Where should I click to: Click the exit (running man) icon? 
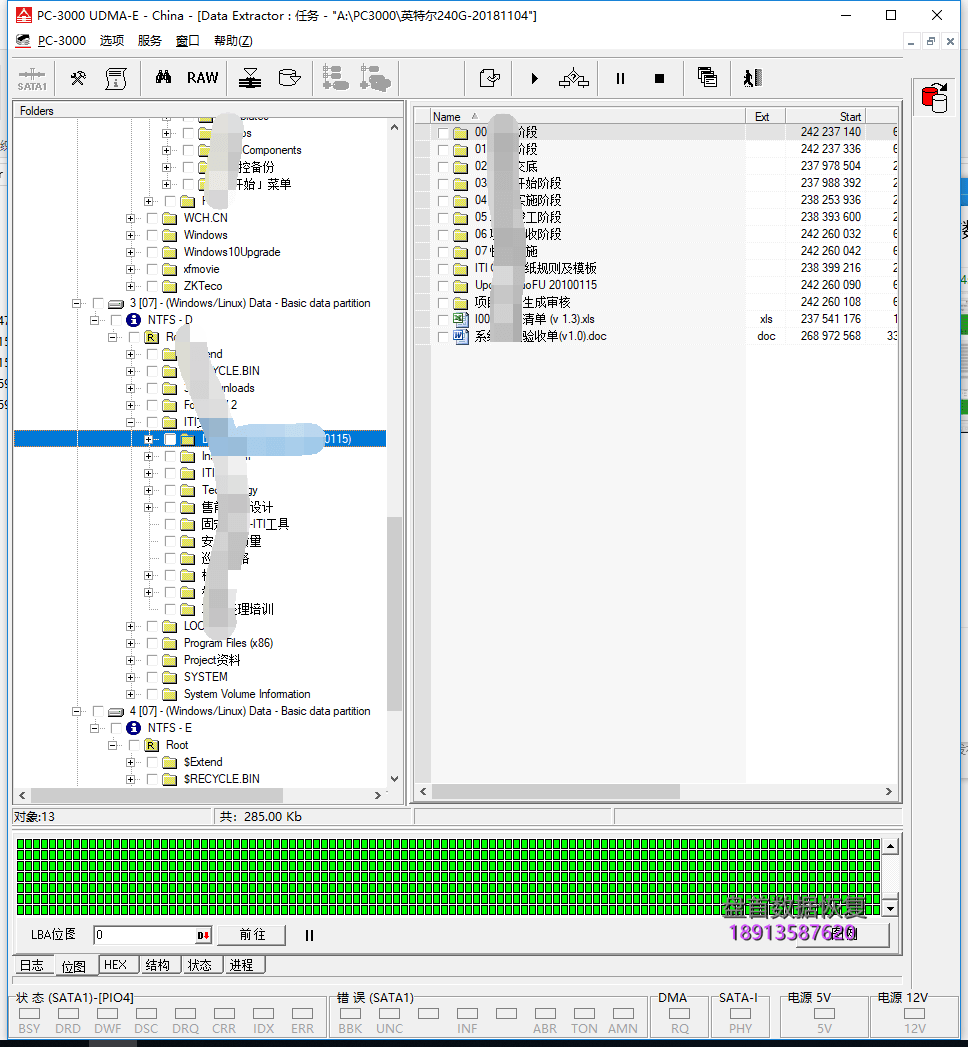click(x=752, y=78)
